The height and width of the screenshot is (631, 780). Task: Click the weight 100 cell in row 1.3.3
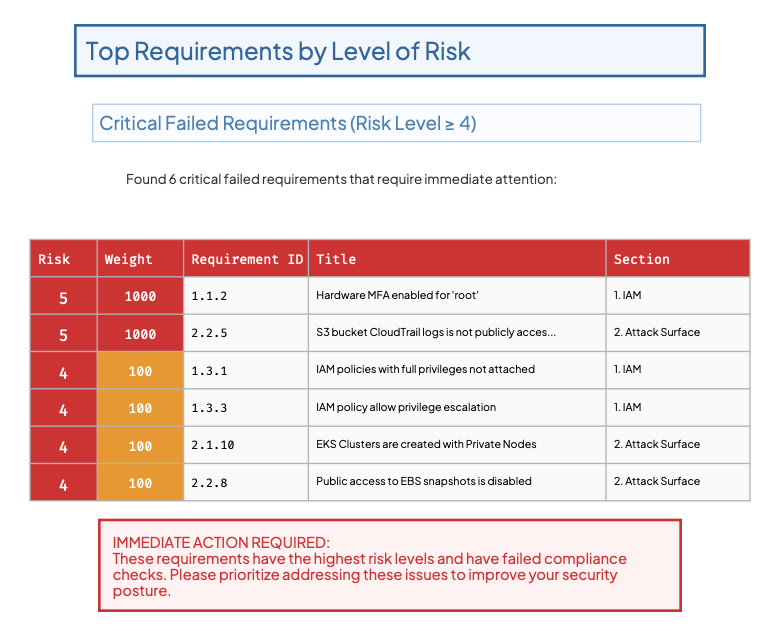point(140,408)
